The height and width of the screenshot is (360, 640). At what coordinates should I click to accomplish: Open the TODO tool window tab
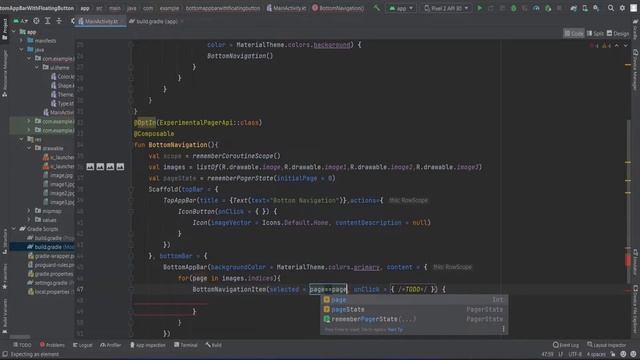coord(22,345)
